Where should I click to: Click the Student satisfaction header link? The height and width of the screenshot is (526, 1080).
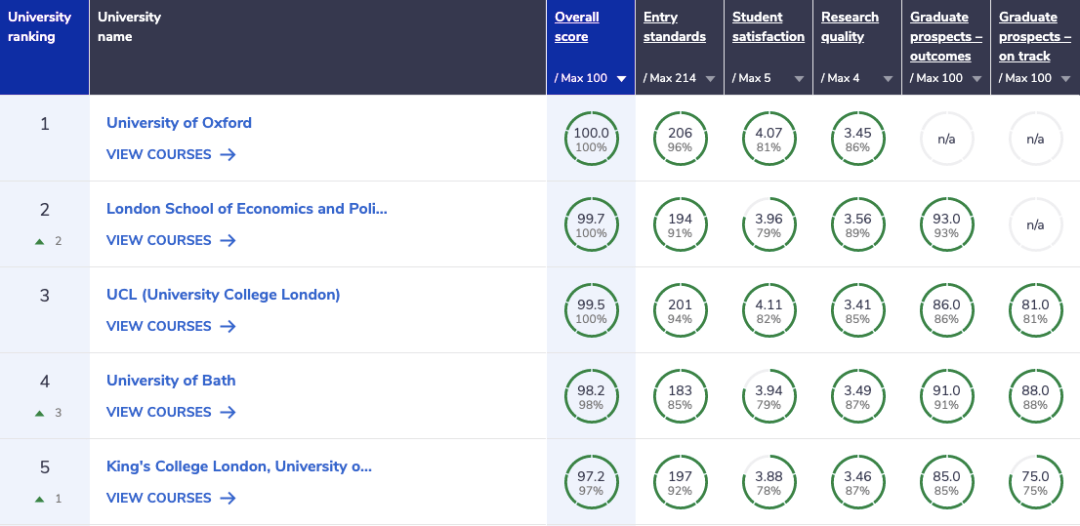click(x=768, y=27)
